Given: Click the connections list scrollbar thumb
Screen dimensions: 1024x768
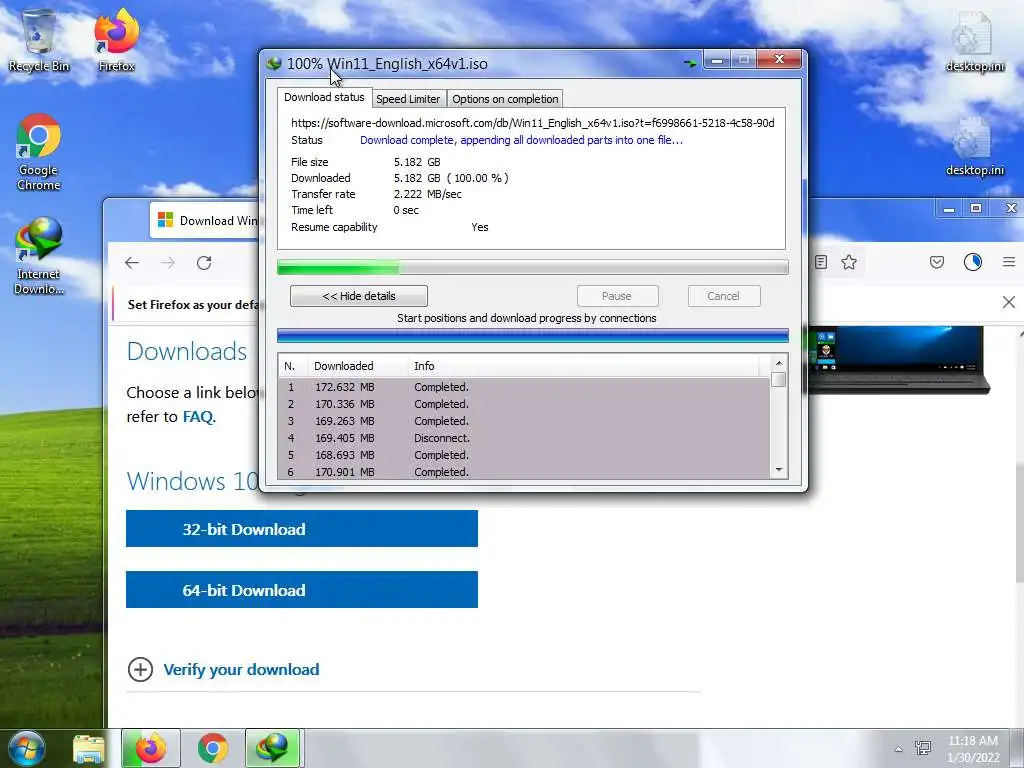Looking at the screenshot, I should pyautogui.click(x=778, y=379).
